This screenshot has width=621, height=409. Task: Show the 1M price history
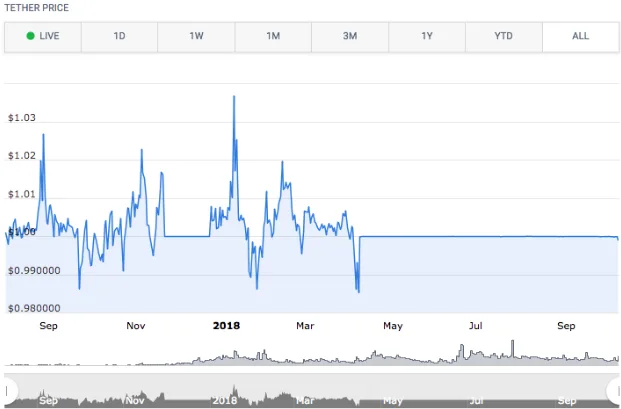pyautogui.click(x=273, y=36)
